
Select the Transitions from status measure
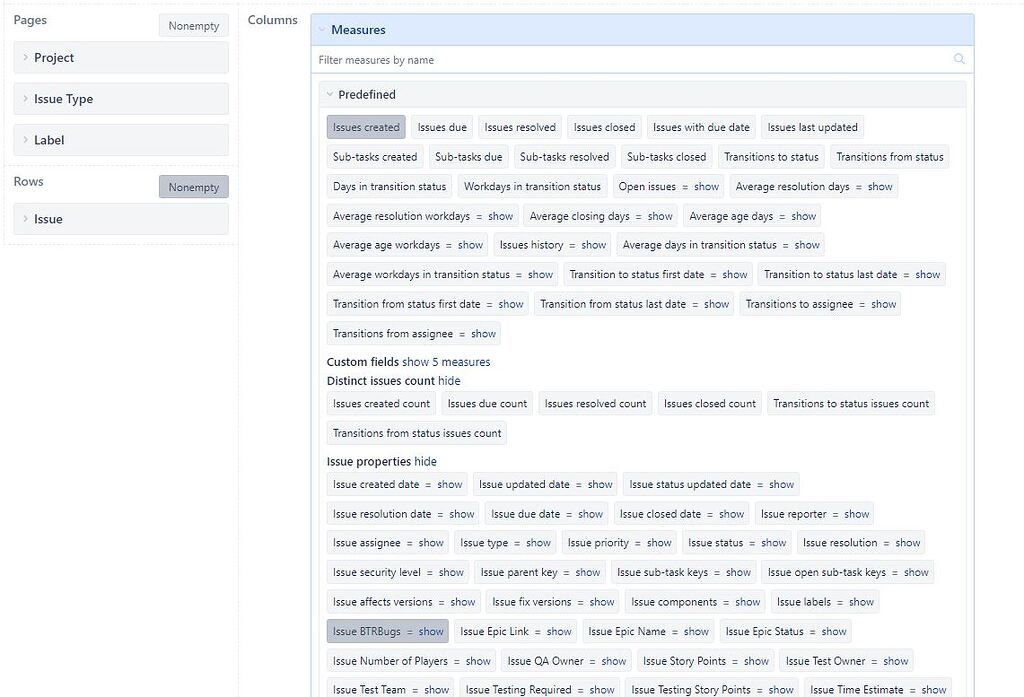coord(889,157)
